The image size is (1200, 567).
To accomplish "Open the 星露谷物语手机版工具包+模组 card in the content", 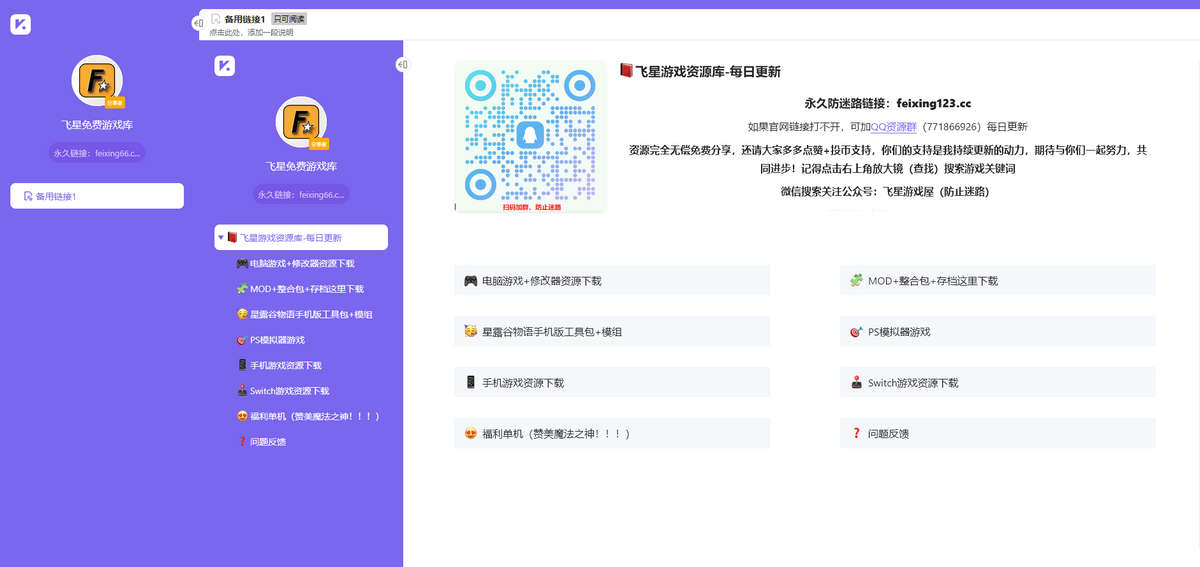I will click(612, 331).
